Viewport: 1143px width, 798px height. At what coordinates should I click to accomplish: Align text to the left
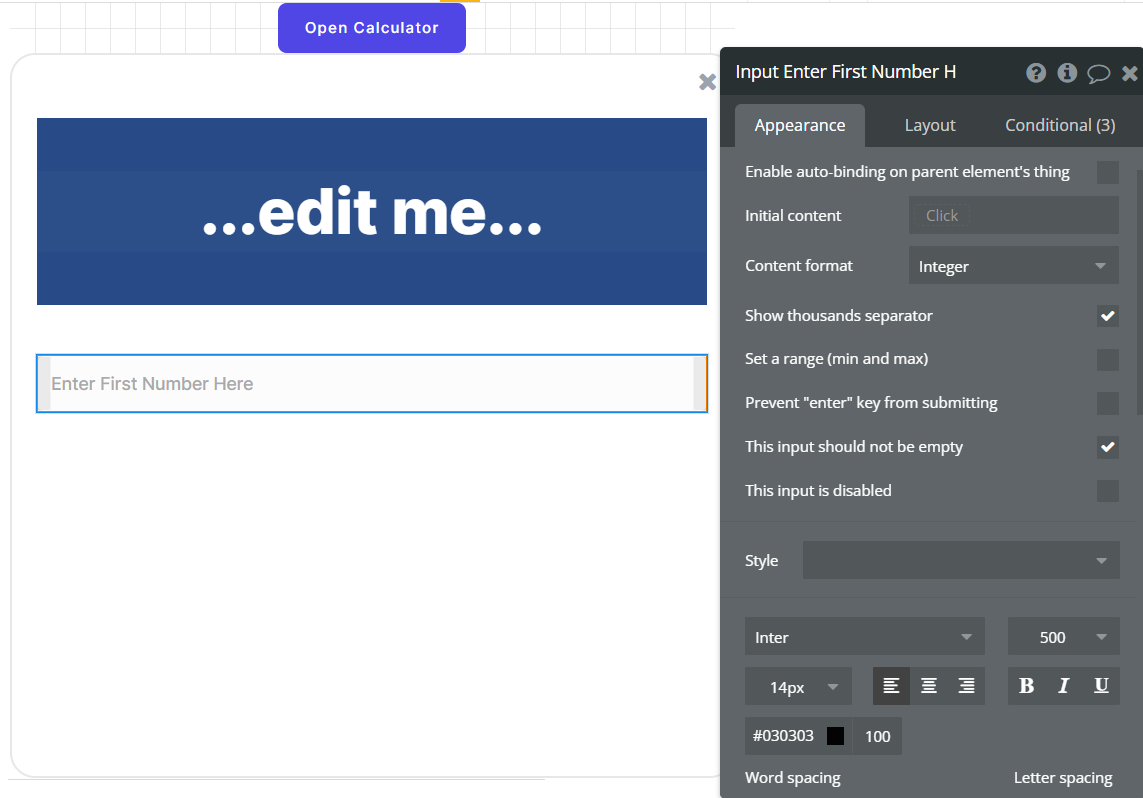891,686
